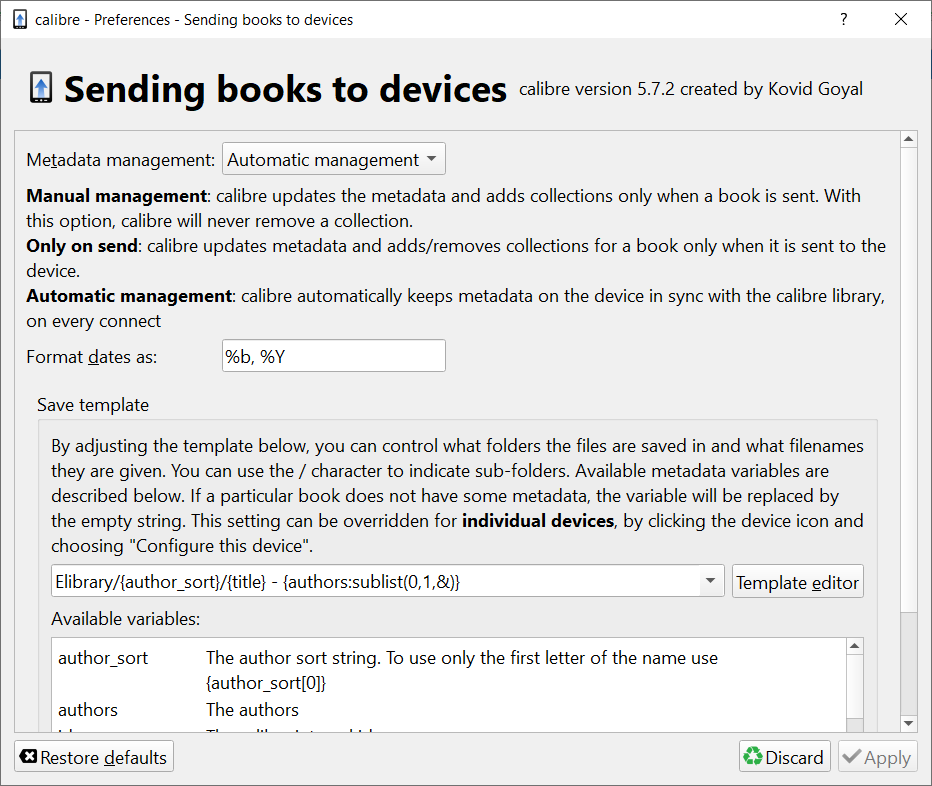
Task: Select the authors variable row
Action: (88, 710)
